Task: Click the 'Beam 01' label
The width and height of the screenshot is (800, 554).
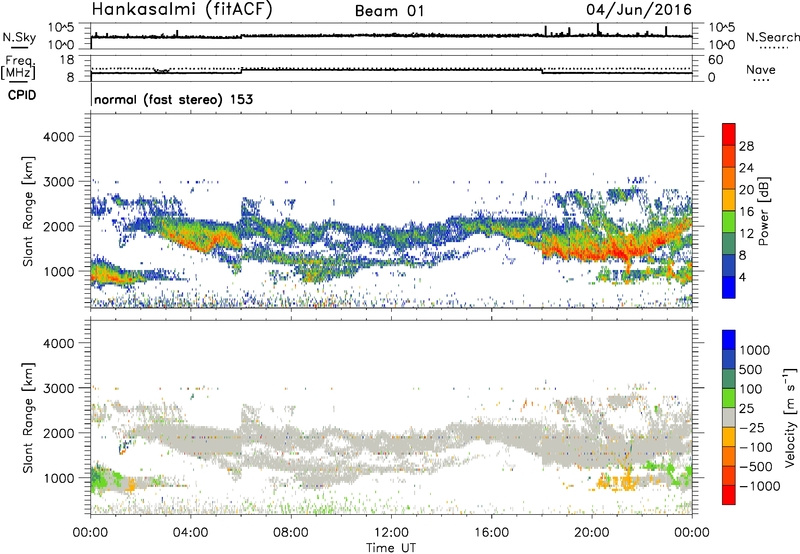Action: (389, 11)
